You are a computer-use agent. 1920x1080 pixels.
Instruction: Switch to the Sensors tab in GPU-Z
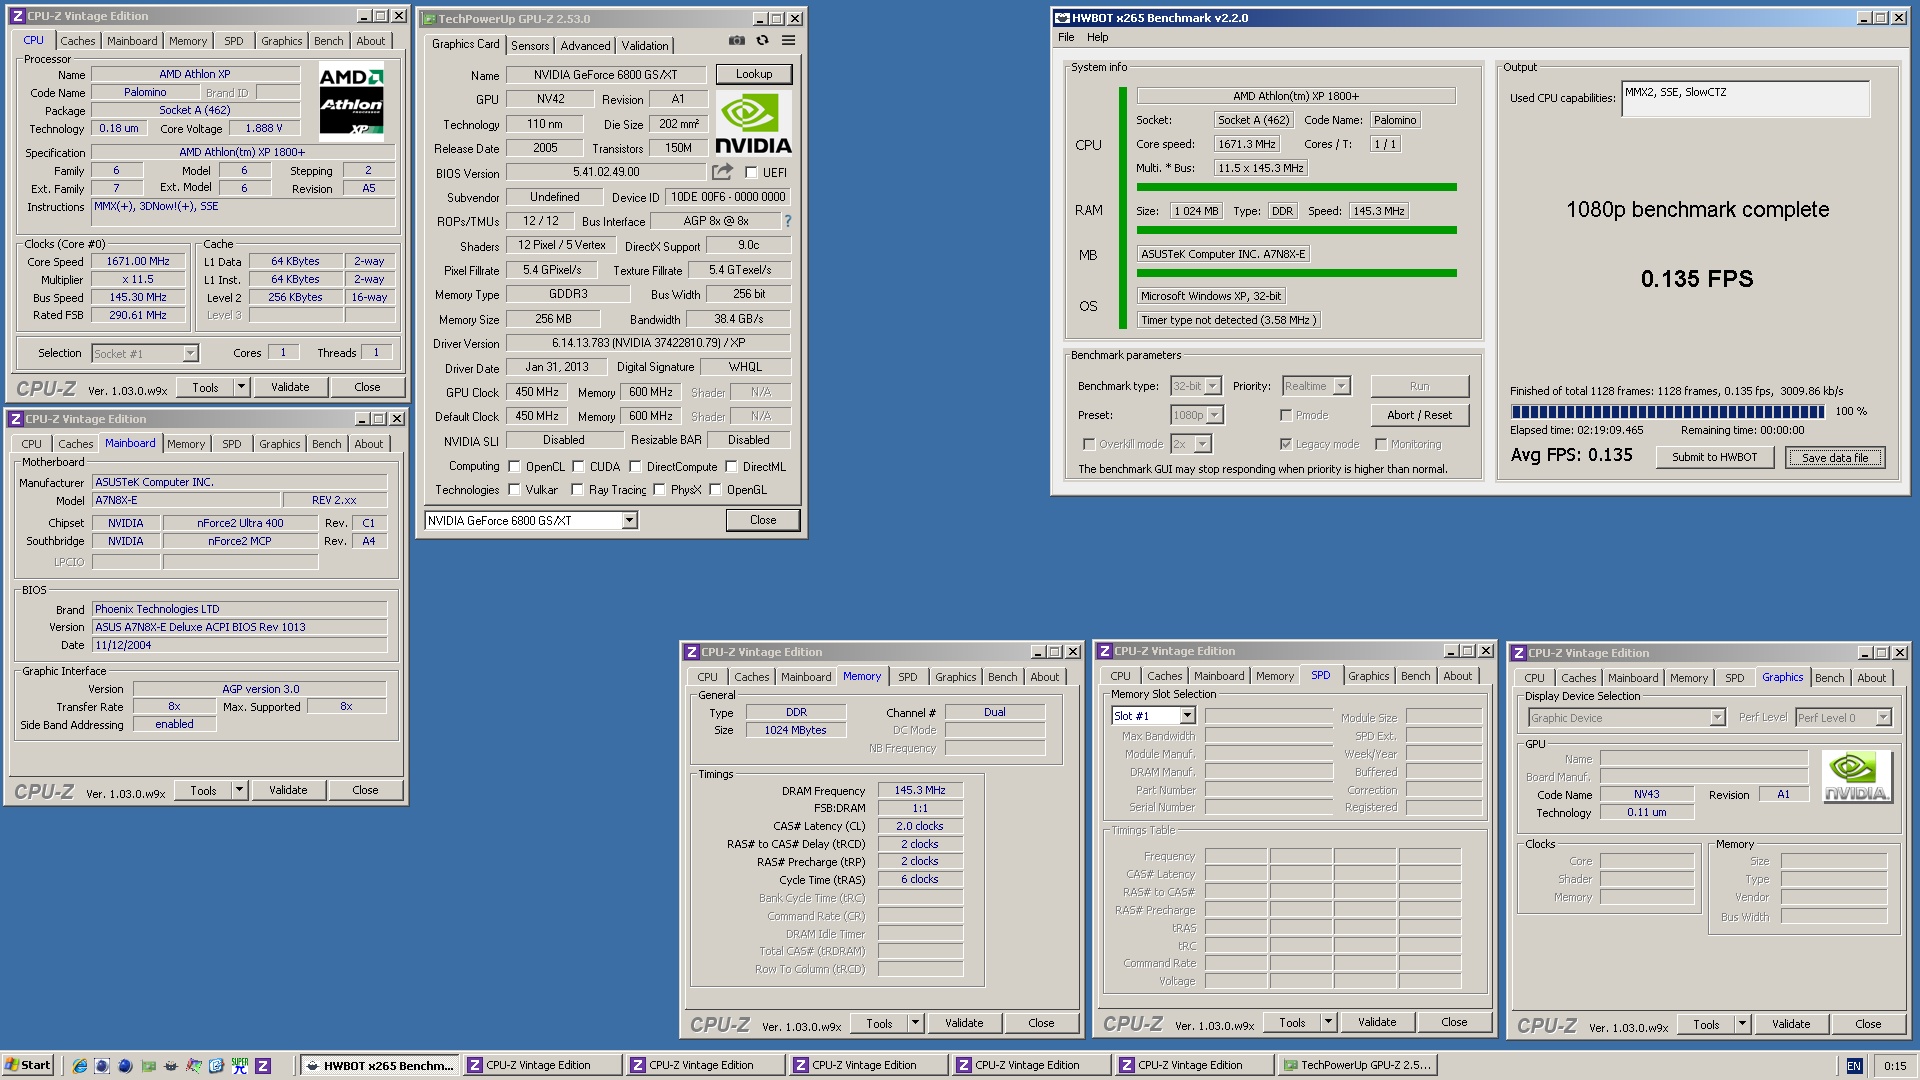(x=530, y=46)
